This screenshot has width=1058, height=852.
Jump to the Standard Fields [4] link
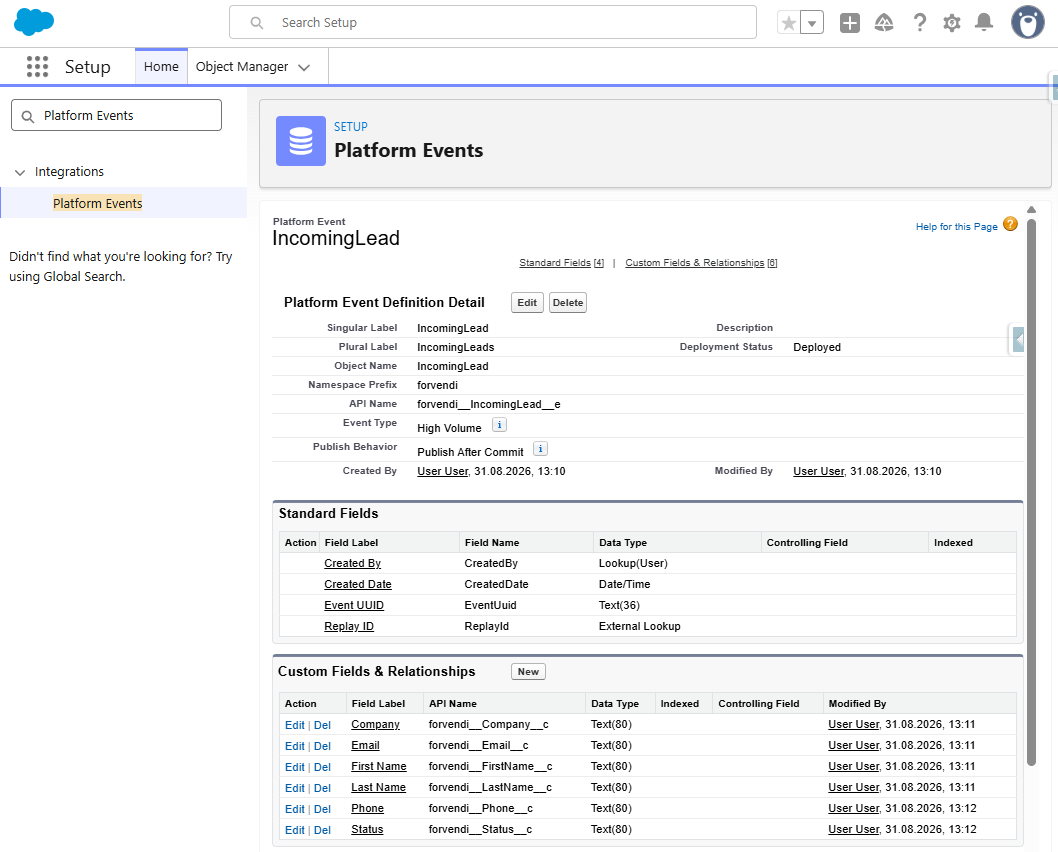561,263
